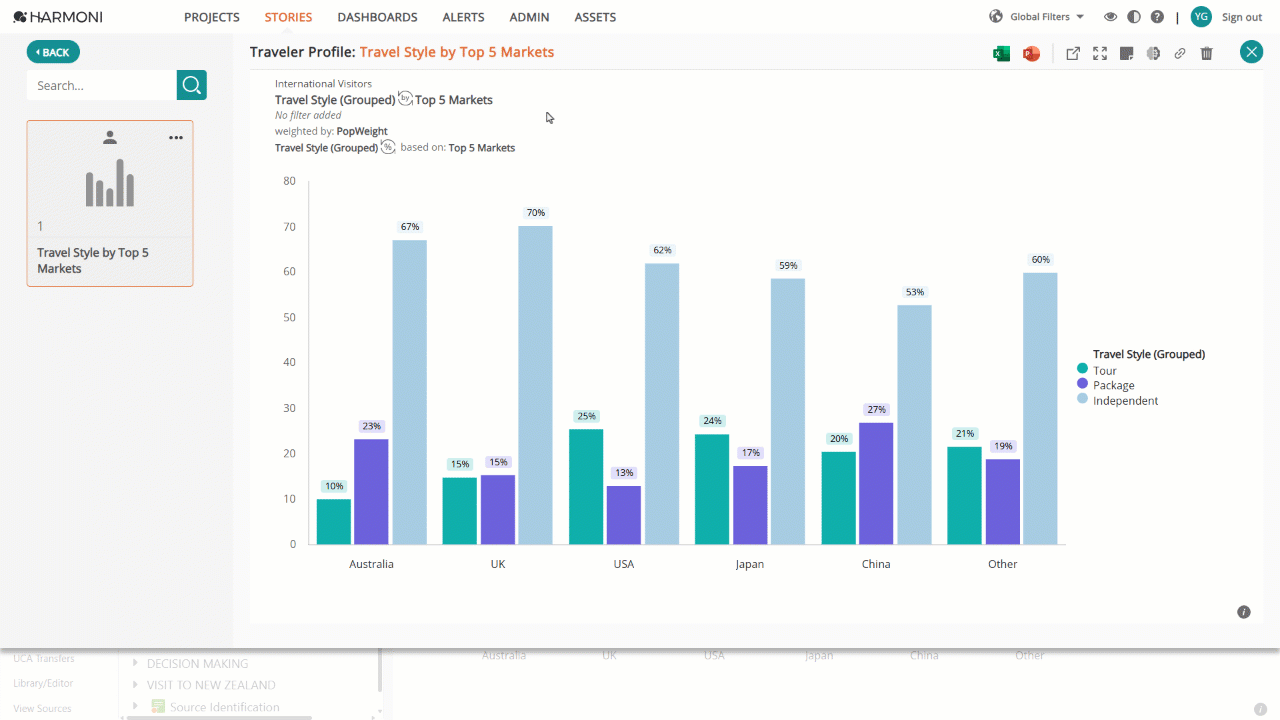Copy the story link with chain icon
The width and height of the screenshot is (1280, 720).
tap(1180, 54)
